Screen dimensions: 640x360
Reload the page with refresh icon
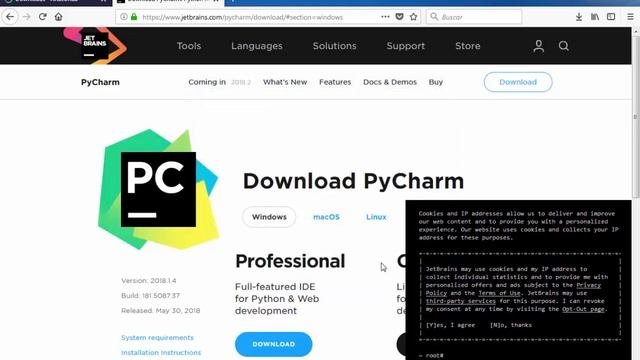pos(42,17)
